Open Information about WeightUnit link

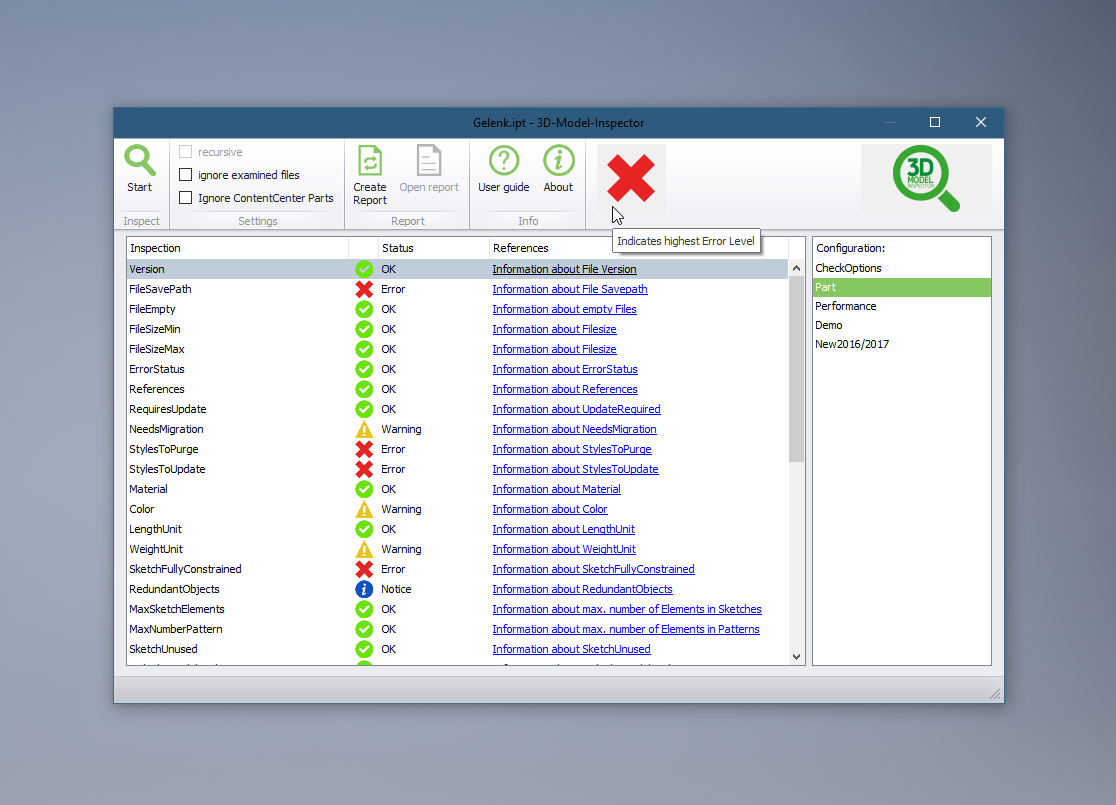point(564,549)
